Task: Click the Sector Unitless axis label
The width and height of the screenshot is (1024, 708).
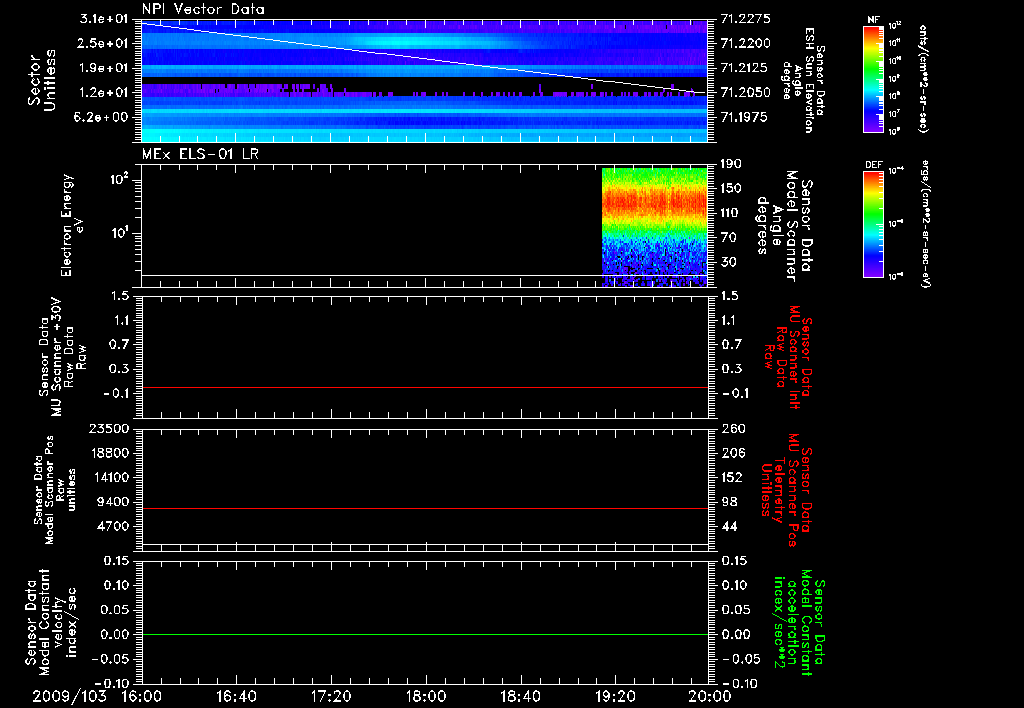Action: pyautogui.click(x=41, y=80)
